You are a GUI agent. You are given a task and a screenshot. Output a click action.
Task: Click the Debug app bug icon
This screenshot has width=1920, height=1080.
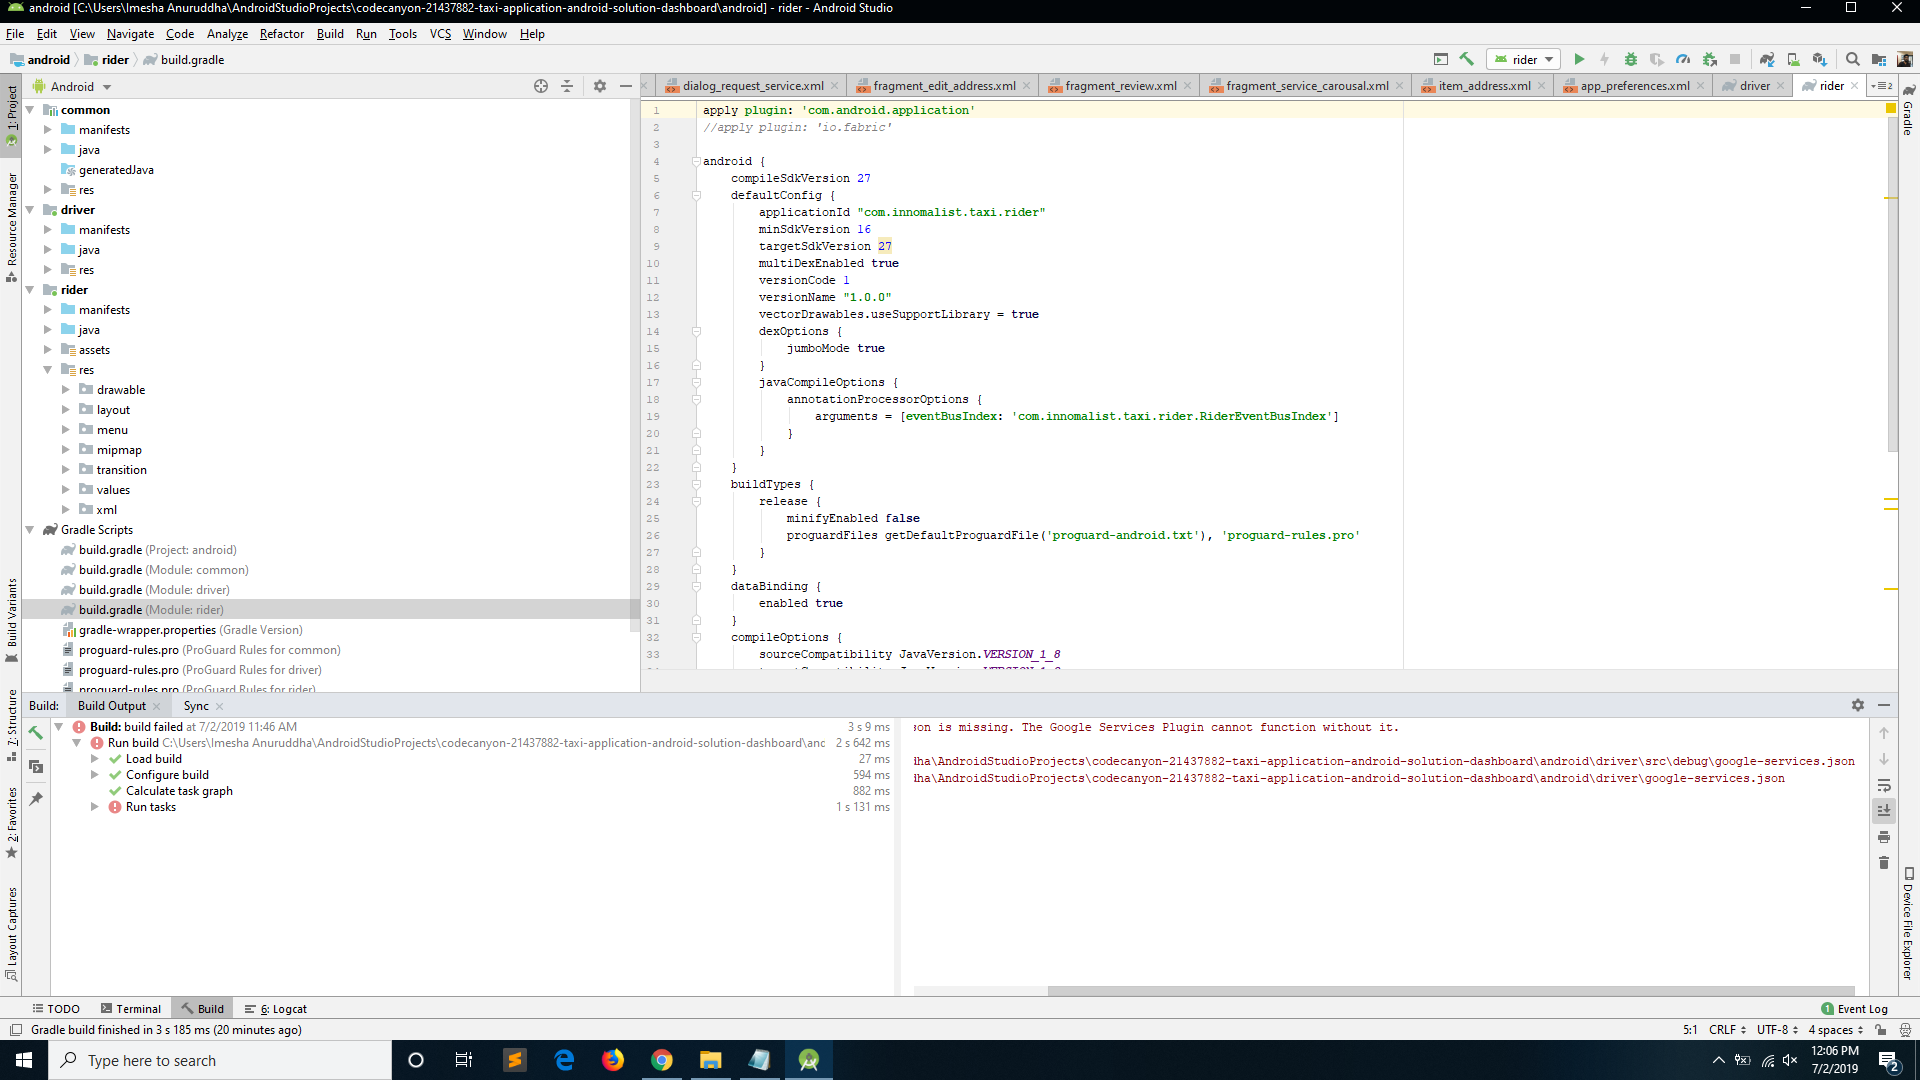(1630, 60)
